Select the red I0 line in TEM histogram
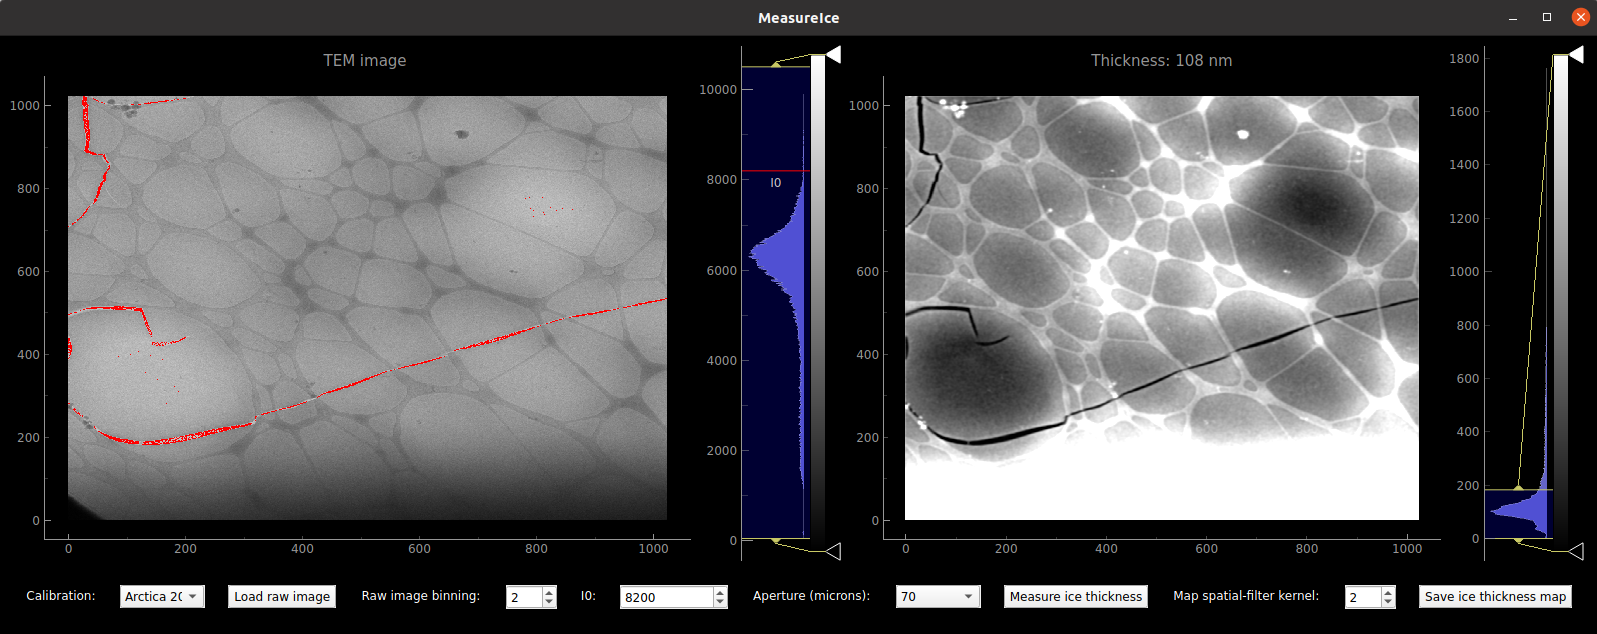 tap(775, 171)
